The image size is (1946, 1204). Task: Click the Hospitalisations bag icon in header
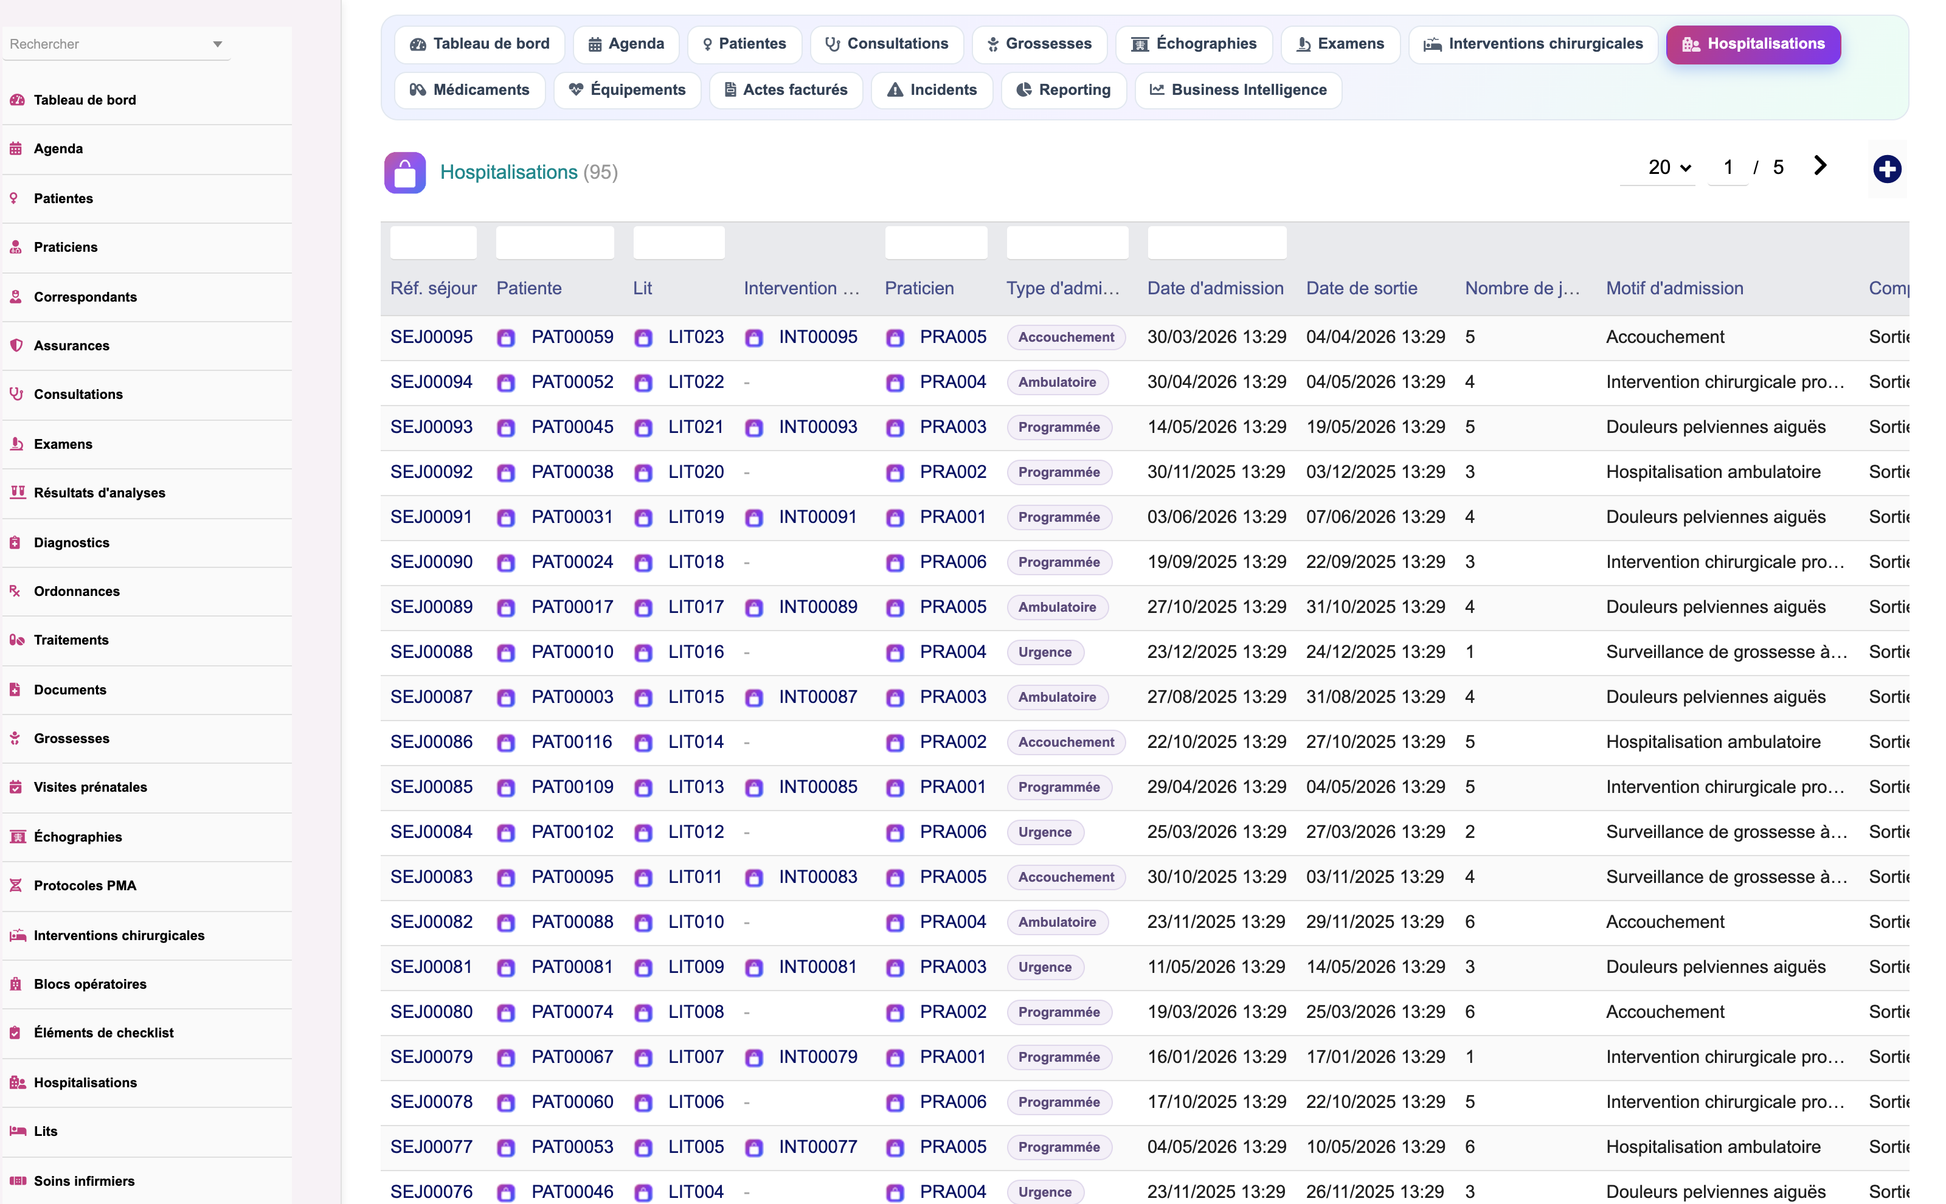(x=405, y=173)
